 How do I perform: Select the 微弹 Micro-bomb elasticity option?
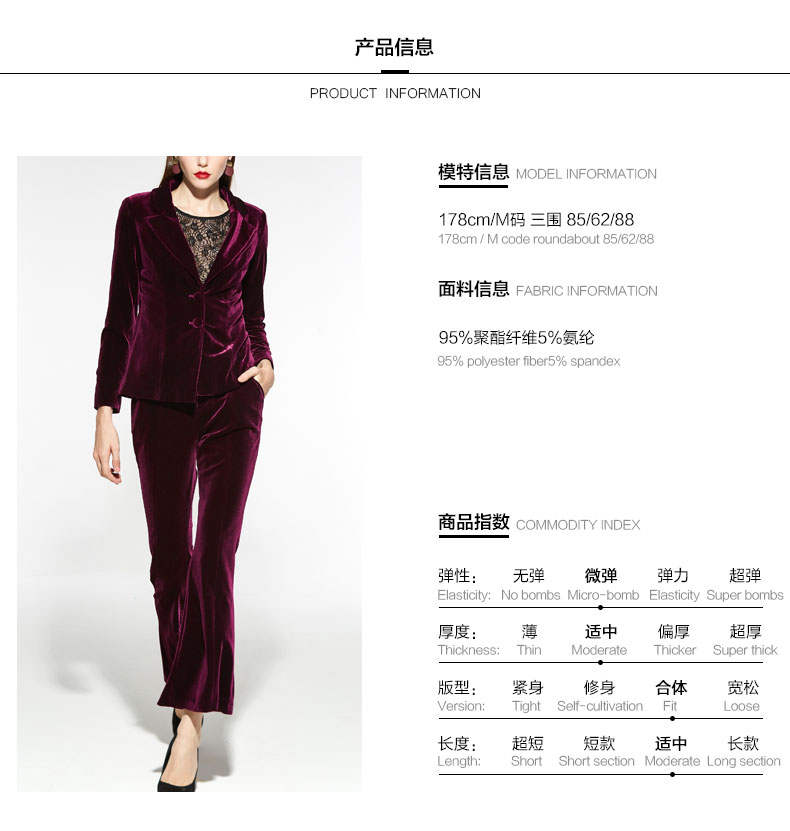click(x=602, y=584)
